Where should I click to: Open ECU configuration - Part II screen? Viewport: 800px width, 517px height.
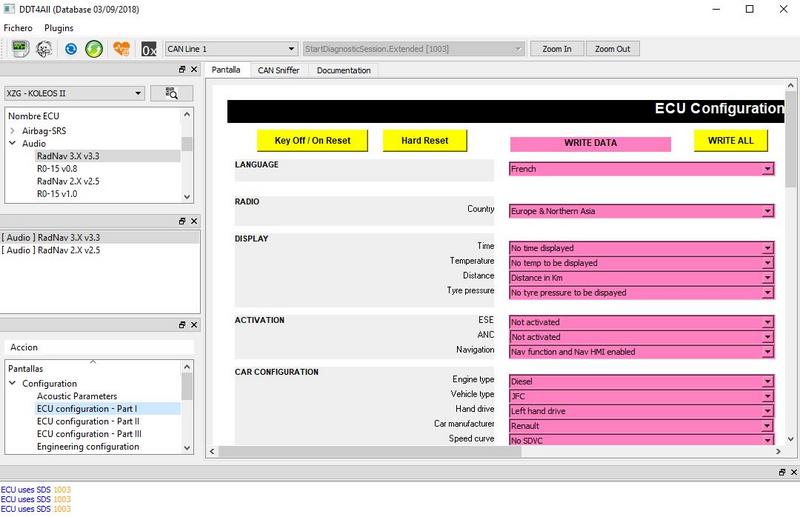click(x=88, y=422)
